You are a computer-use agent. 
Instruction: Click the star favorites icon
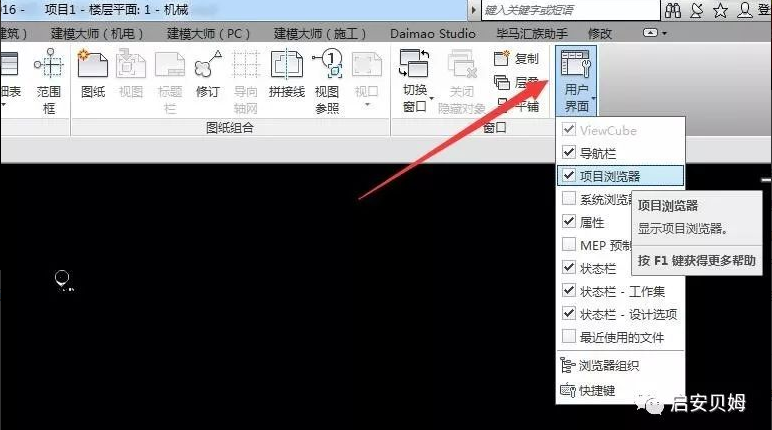pos(720,10)
